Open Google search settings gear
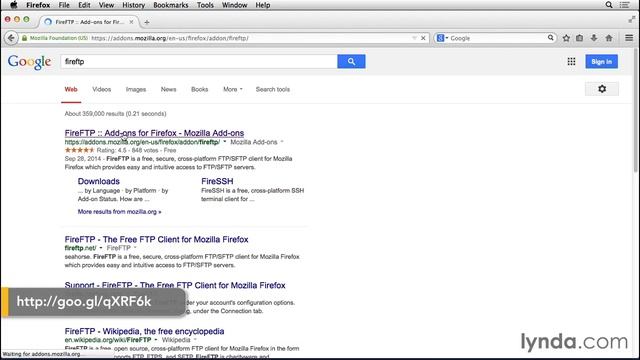Image resolution: width=640 pixels, height=360 pixels. coord(602,89)
